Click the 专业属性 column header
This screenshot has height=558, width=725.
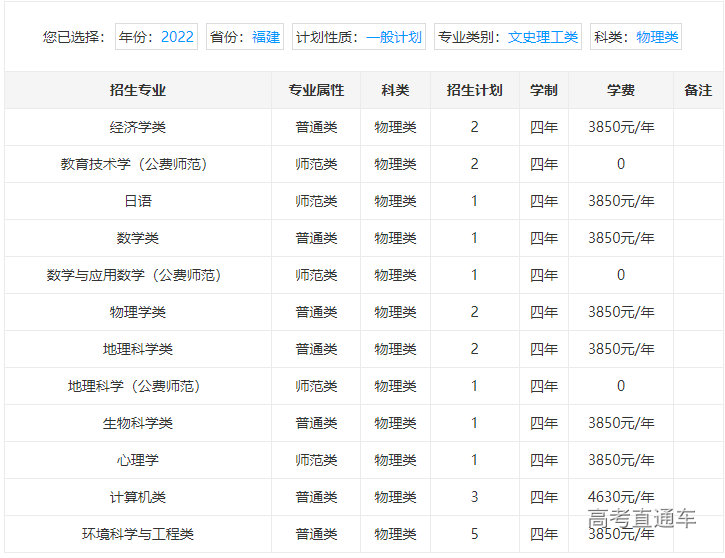316,90
